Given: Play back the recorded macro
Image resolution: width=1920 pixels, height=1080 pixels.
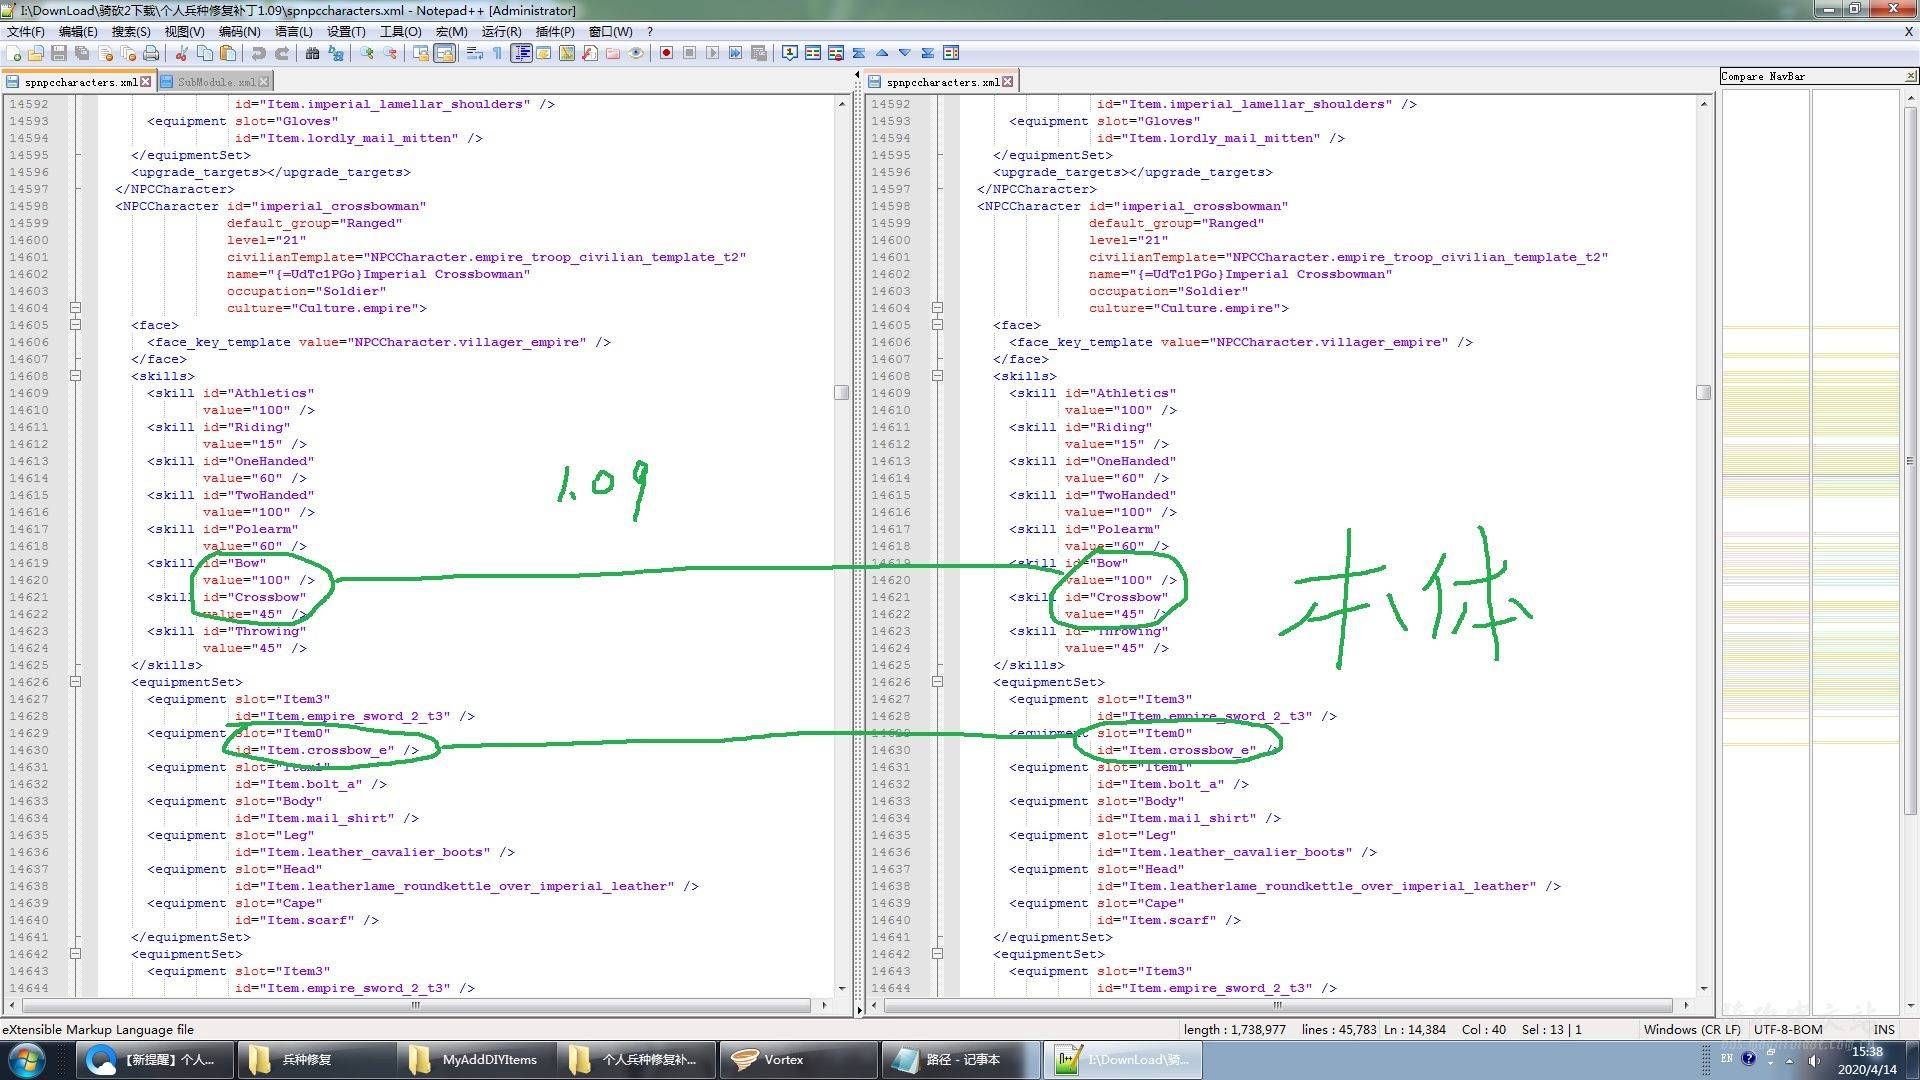Looking at the screenshot, I should [712, 53].
